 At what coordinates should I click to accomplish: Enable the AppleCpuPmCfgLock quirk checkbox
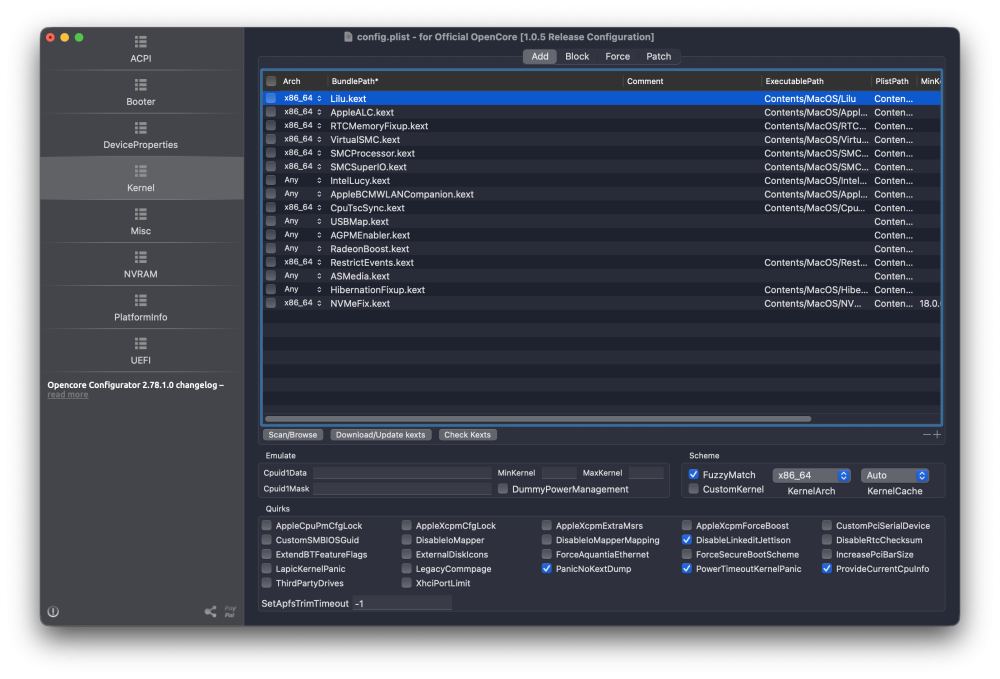point(267,525)
